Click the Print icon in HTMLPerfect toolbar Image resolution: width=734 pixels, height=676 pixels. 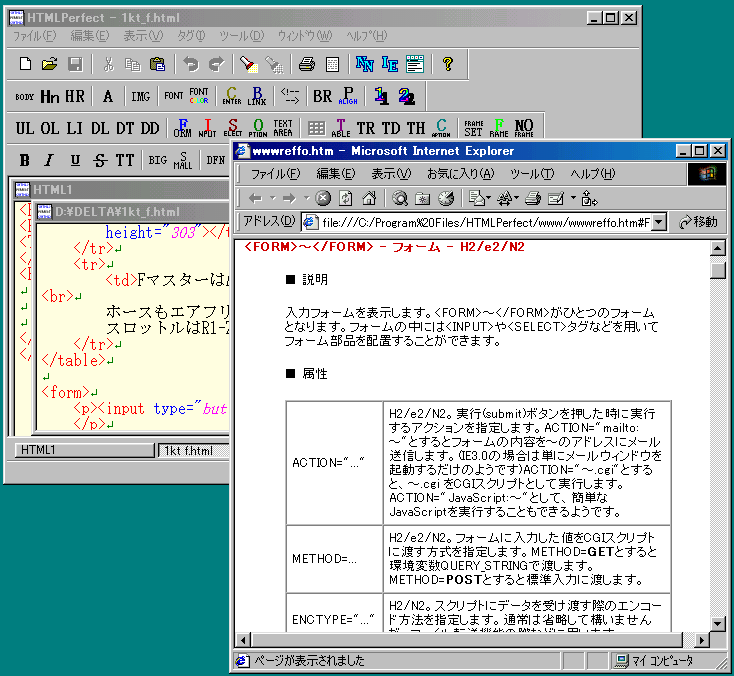tap(307, 64)
